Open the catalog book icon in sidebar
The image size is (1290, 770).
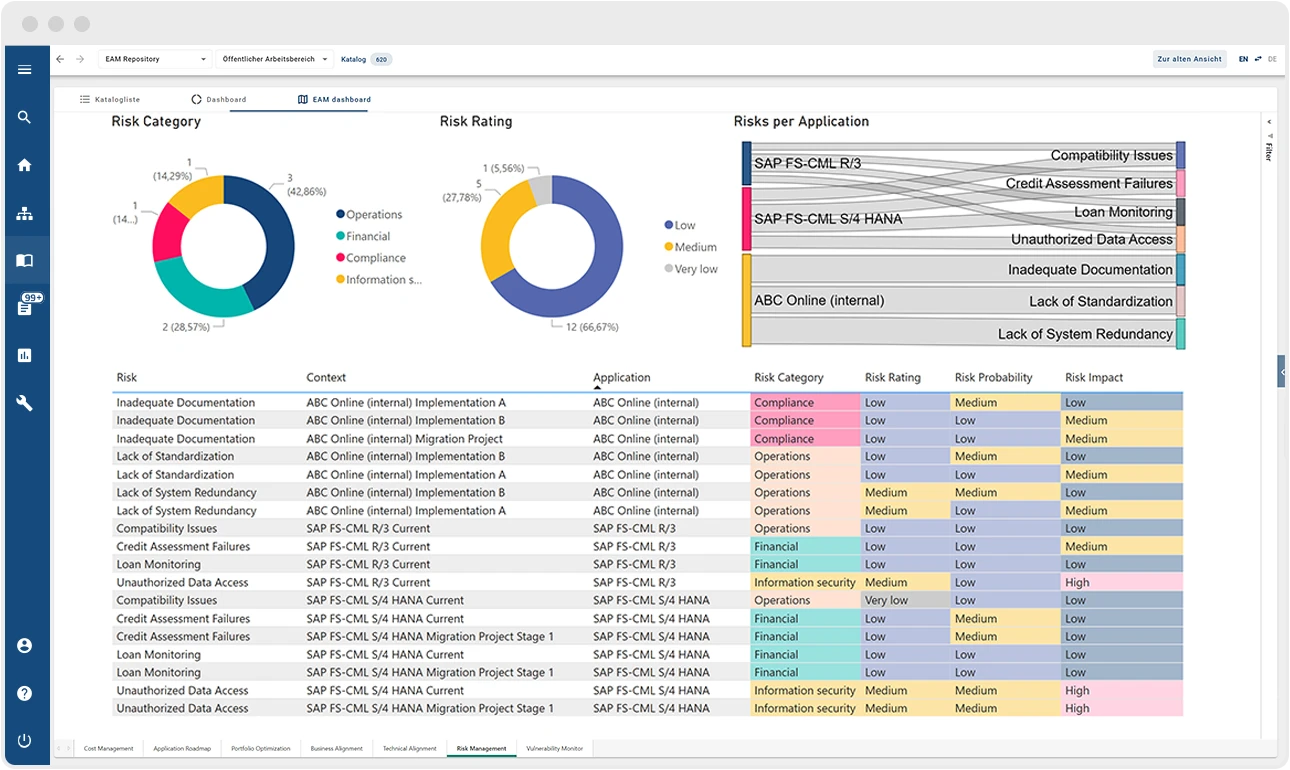pos(25,260)
